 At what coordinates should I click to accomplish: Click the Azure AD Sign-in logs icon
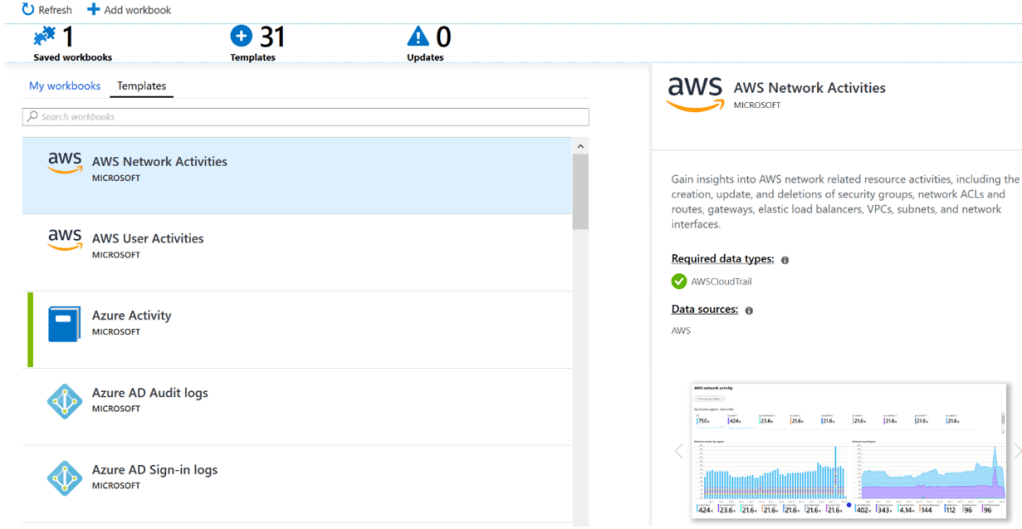65,477
